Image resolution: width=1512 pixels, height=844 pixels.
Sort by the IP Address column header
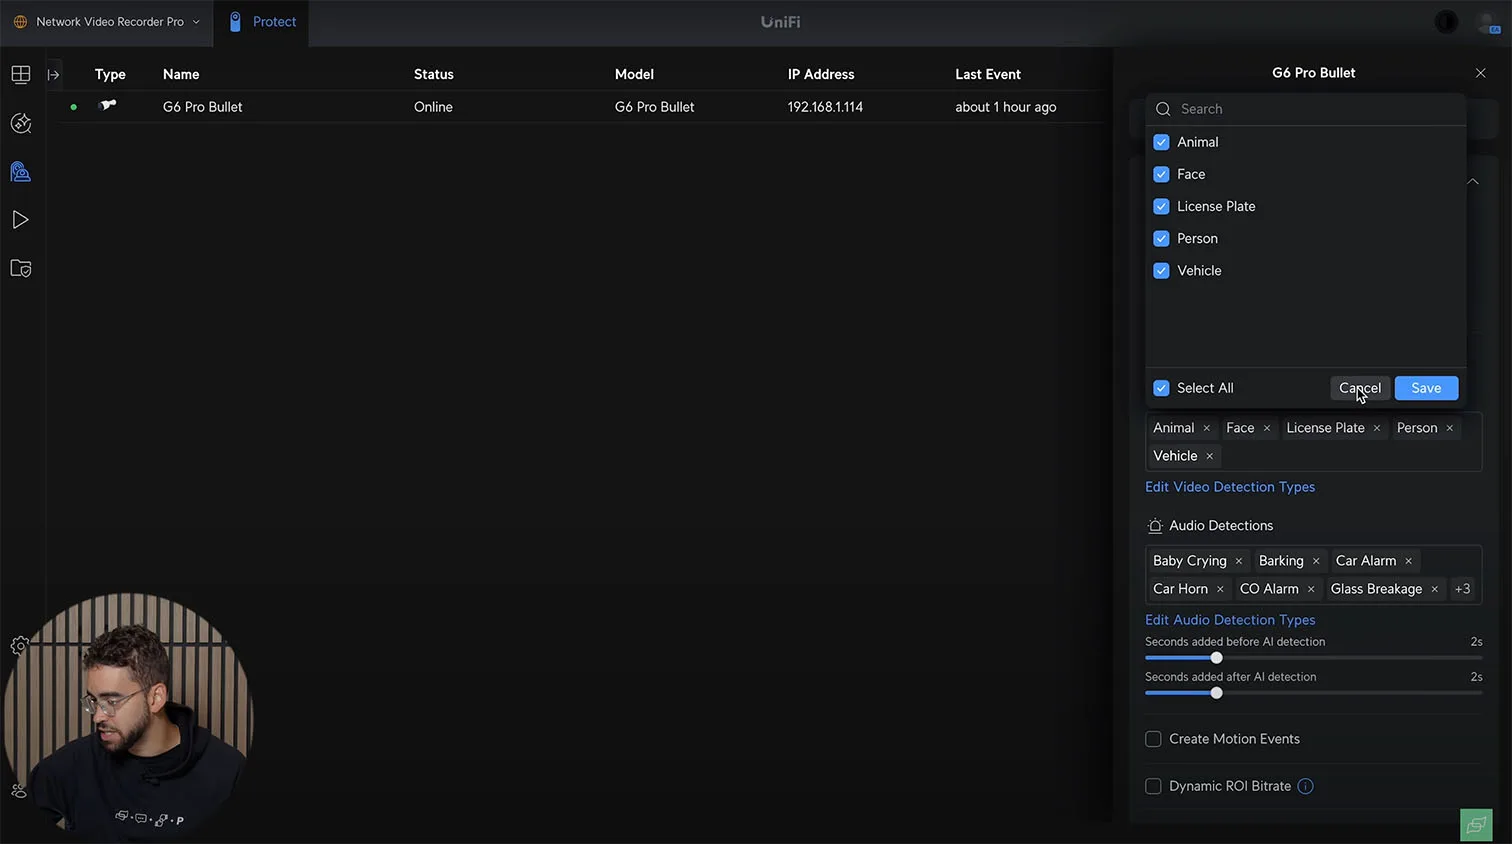[821, 74]
